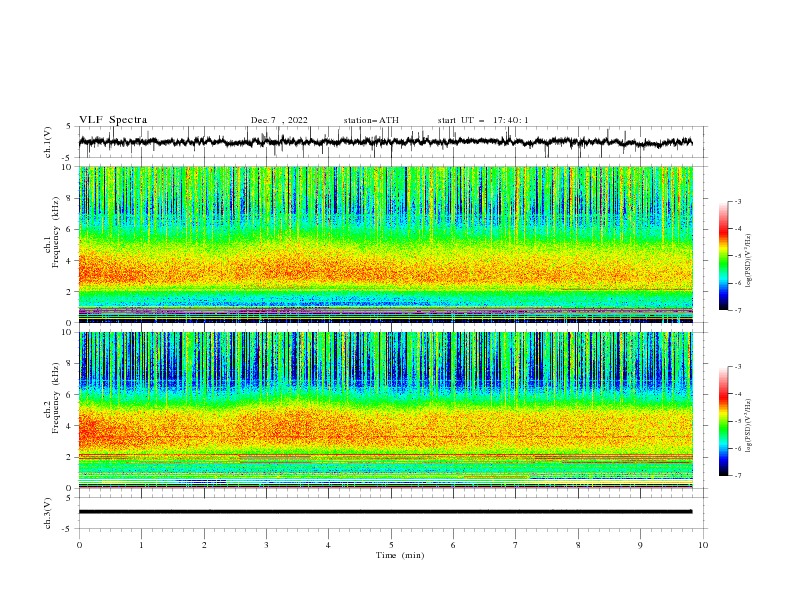Click the ch.1 colorbar "log(PSD)(V²/Hz)" label
The height and width of the screenshot is (612, 792).
click(748, 261)
